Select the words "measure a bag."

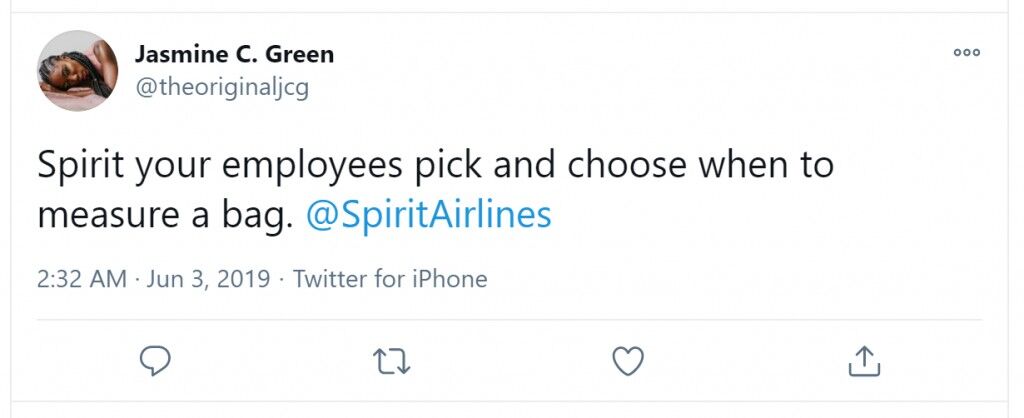(163, 217)
